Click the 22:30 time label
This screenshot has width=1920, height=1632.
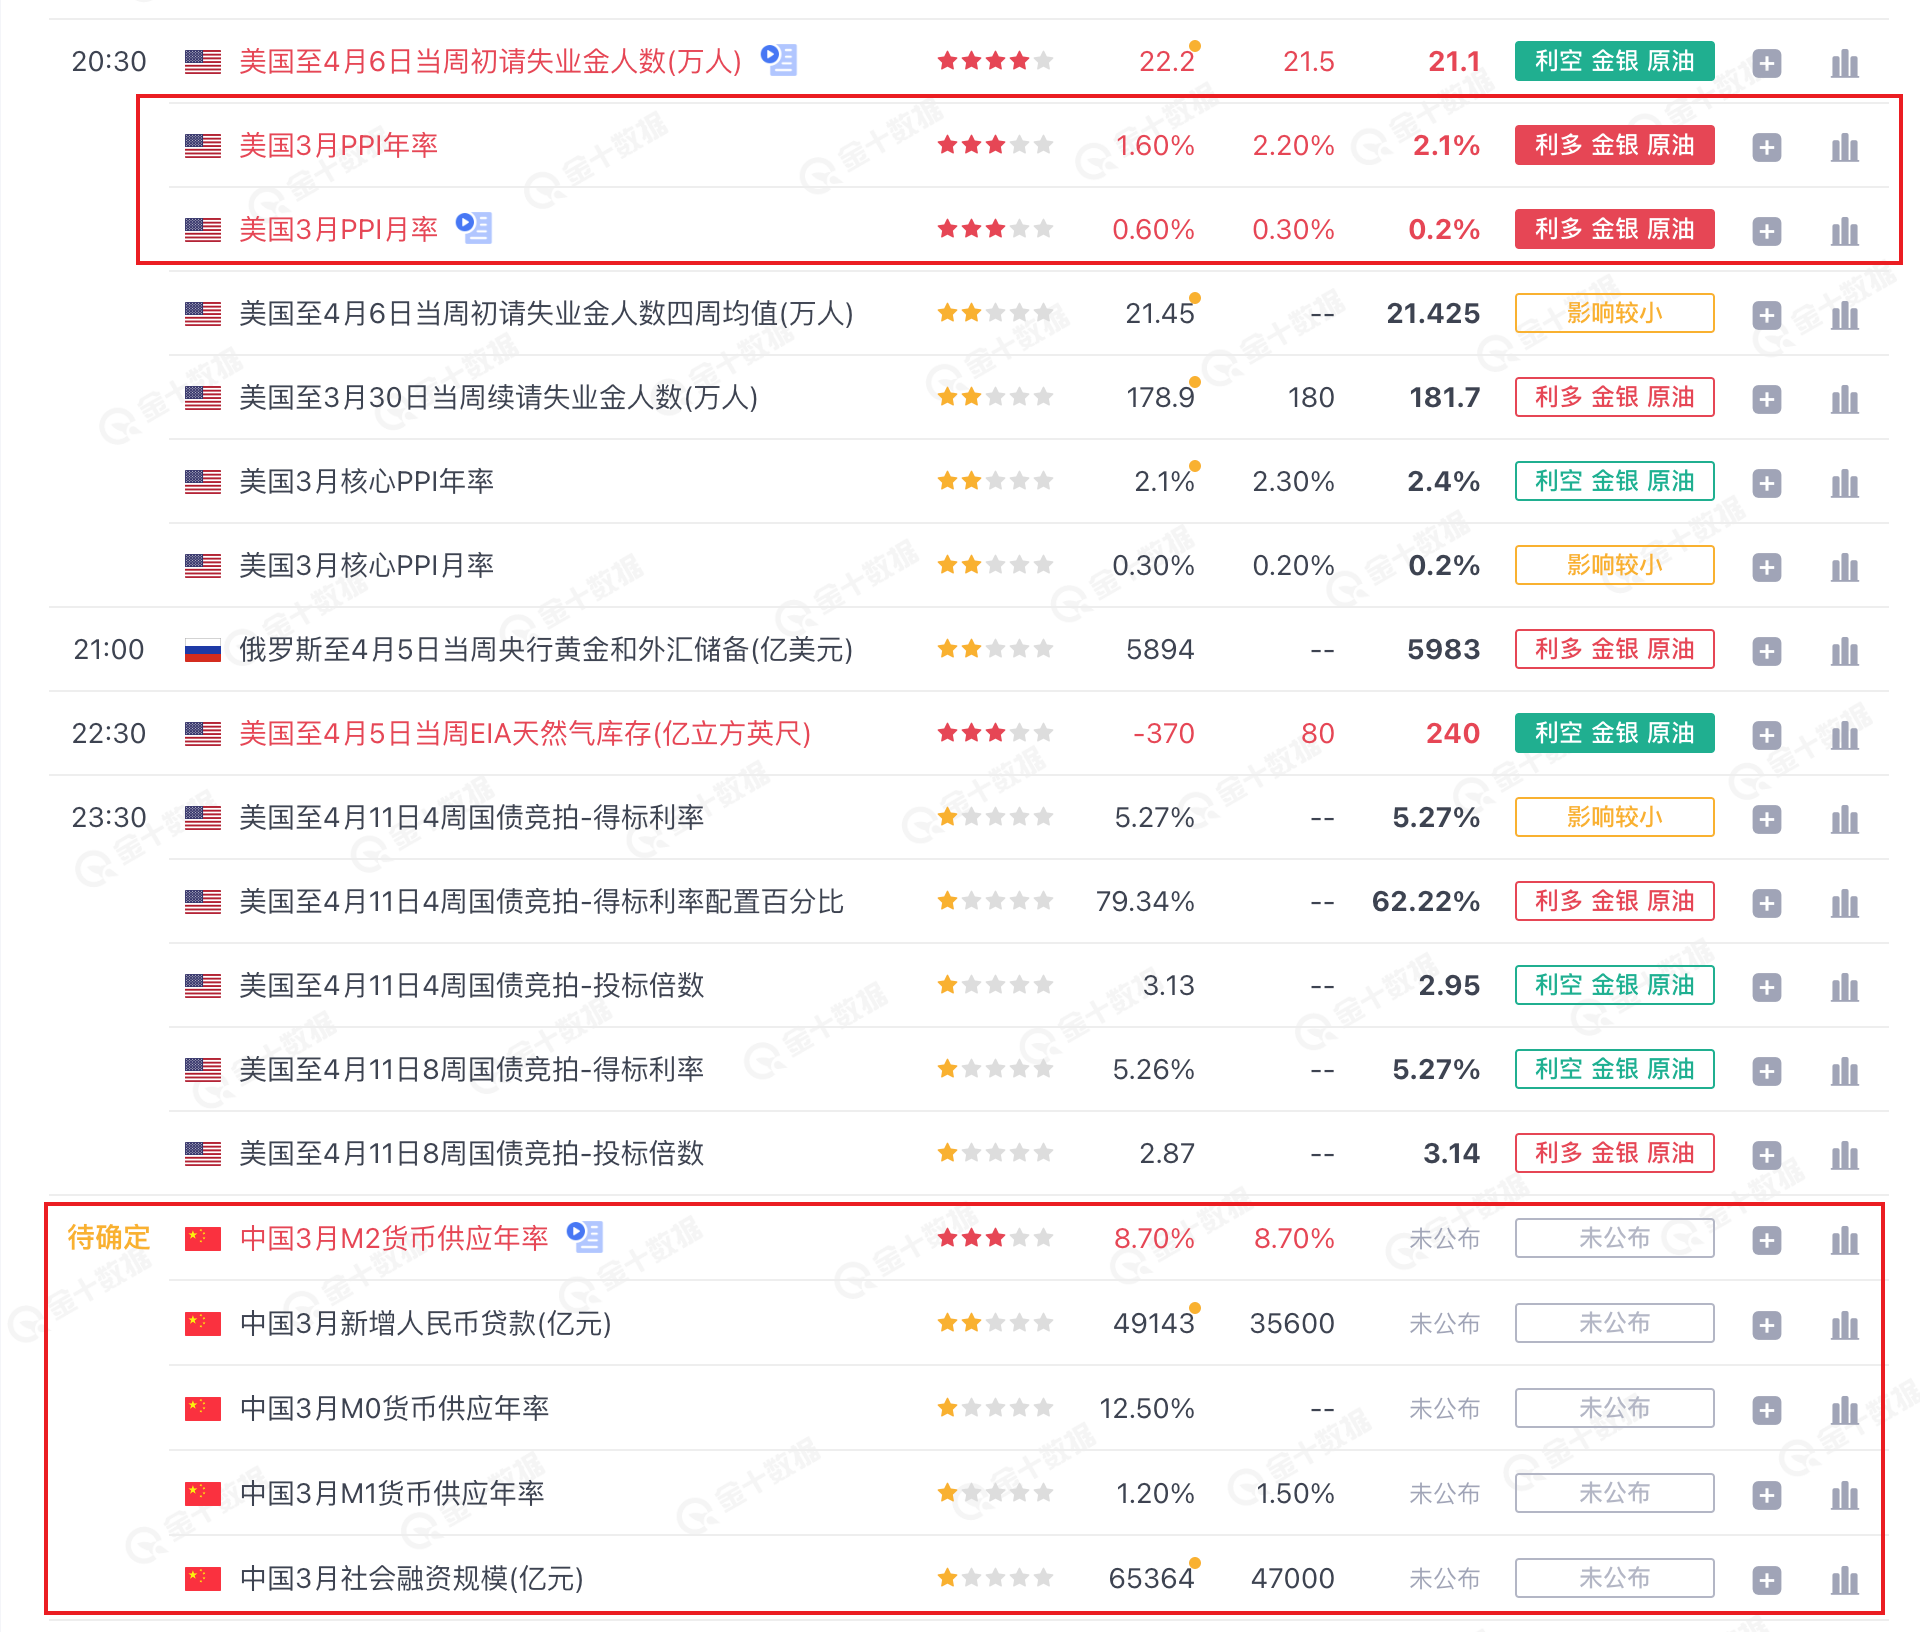(x=109, y=734)
